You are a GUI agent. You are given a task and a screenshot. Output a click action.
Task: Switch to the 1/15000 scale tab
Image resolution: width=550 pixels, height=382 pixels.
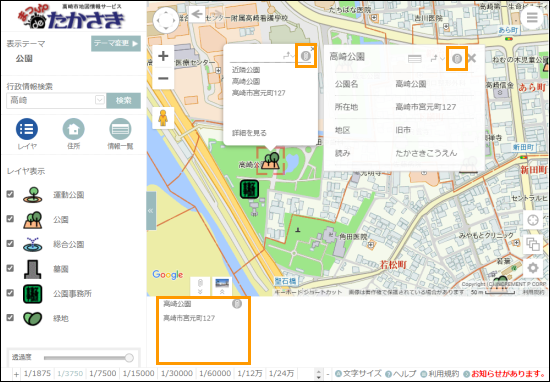click(139, 374)
